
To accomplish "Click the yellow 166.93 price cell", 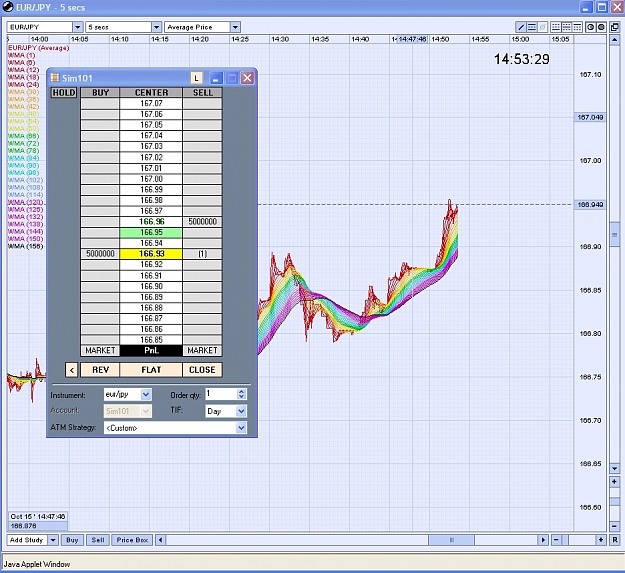I will tap(151, 254).
